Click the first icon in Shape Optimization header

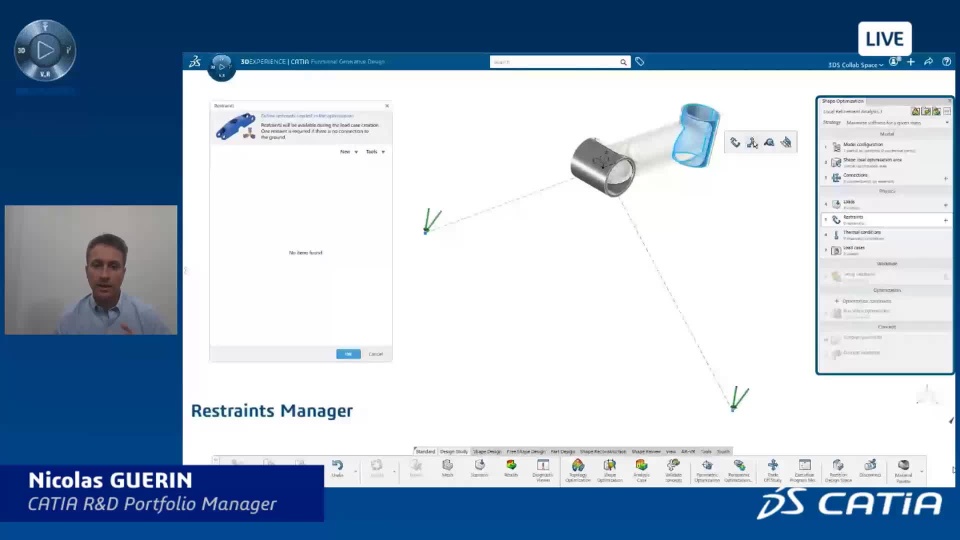tap(915, 111)
